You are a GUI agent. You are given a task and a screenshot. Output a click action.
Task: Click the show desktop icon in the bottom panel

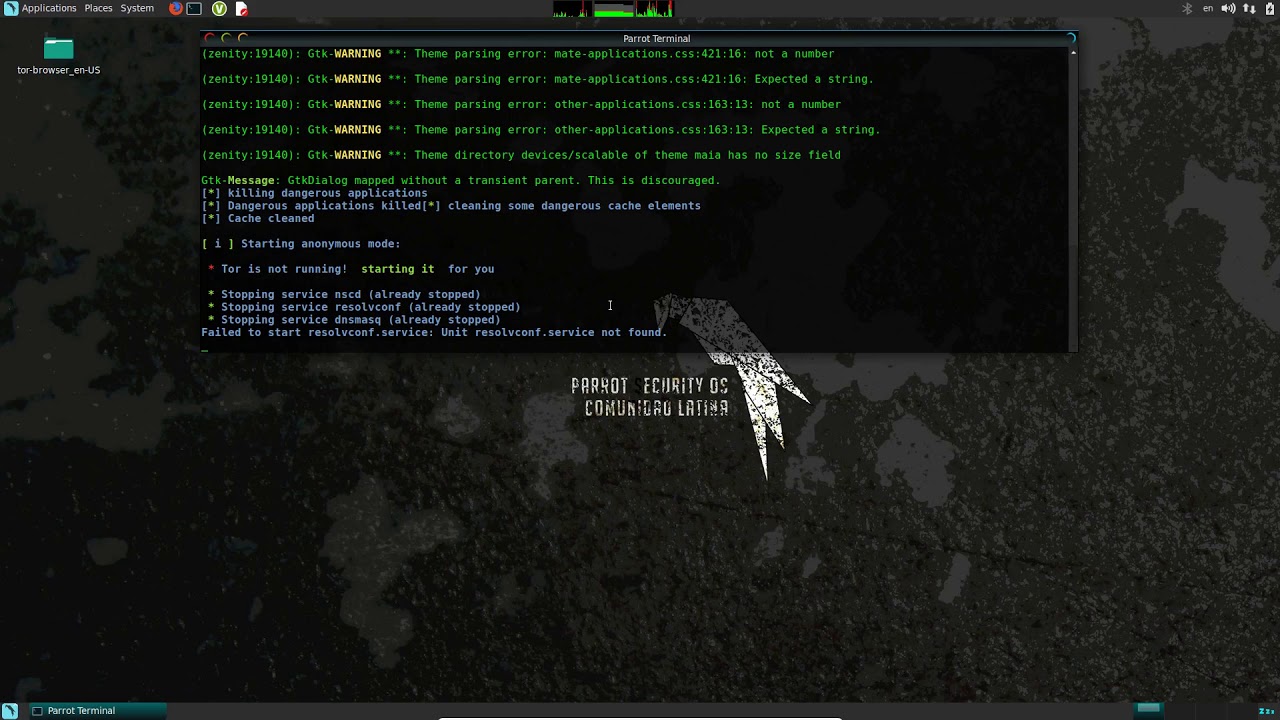(10, 710)
